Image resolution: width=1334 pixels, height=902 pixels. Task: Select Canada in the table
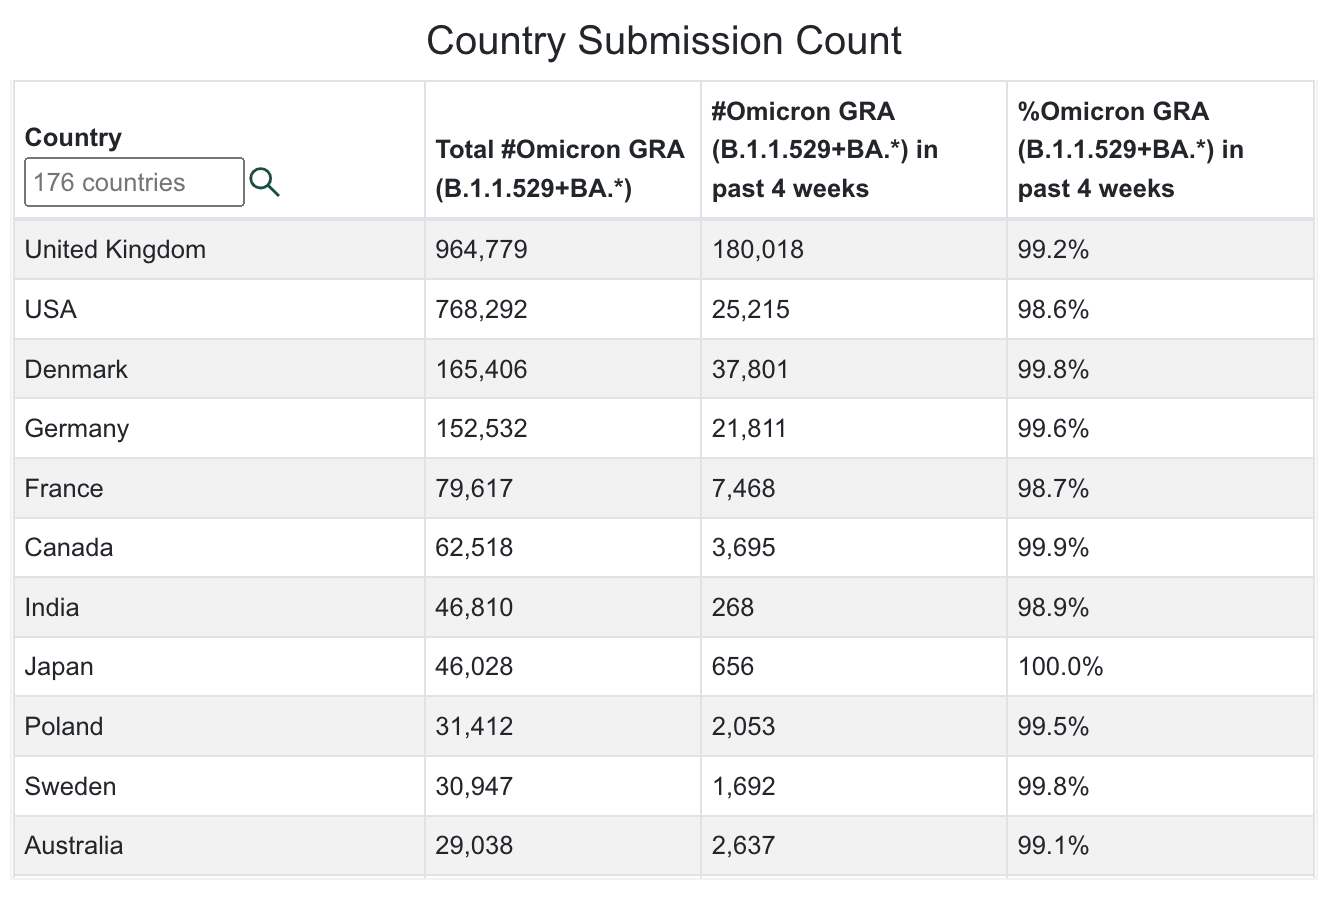(x=69, y=548)
